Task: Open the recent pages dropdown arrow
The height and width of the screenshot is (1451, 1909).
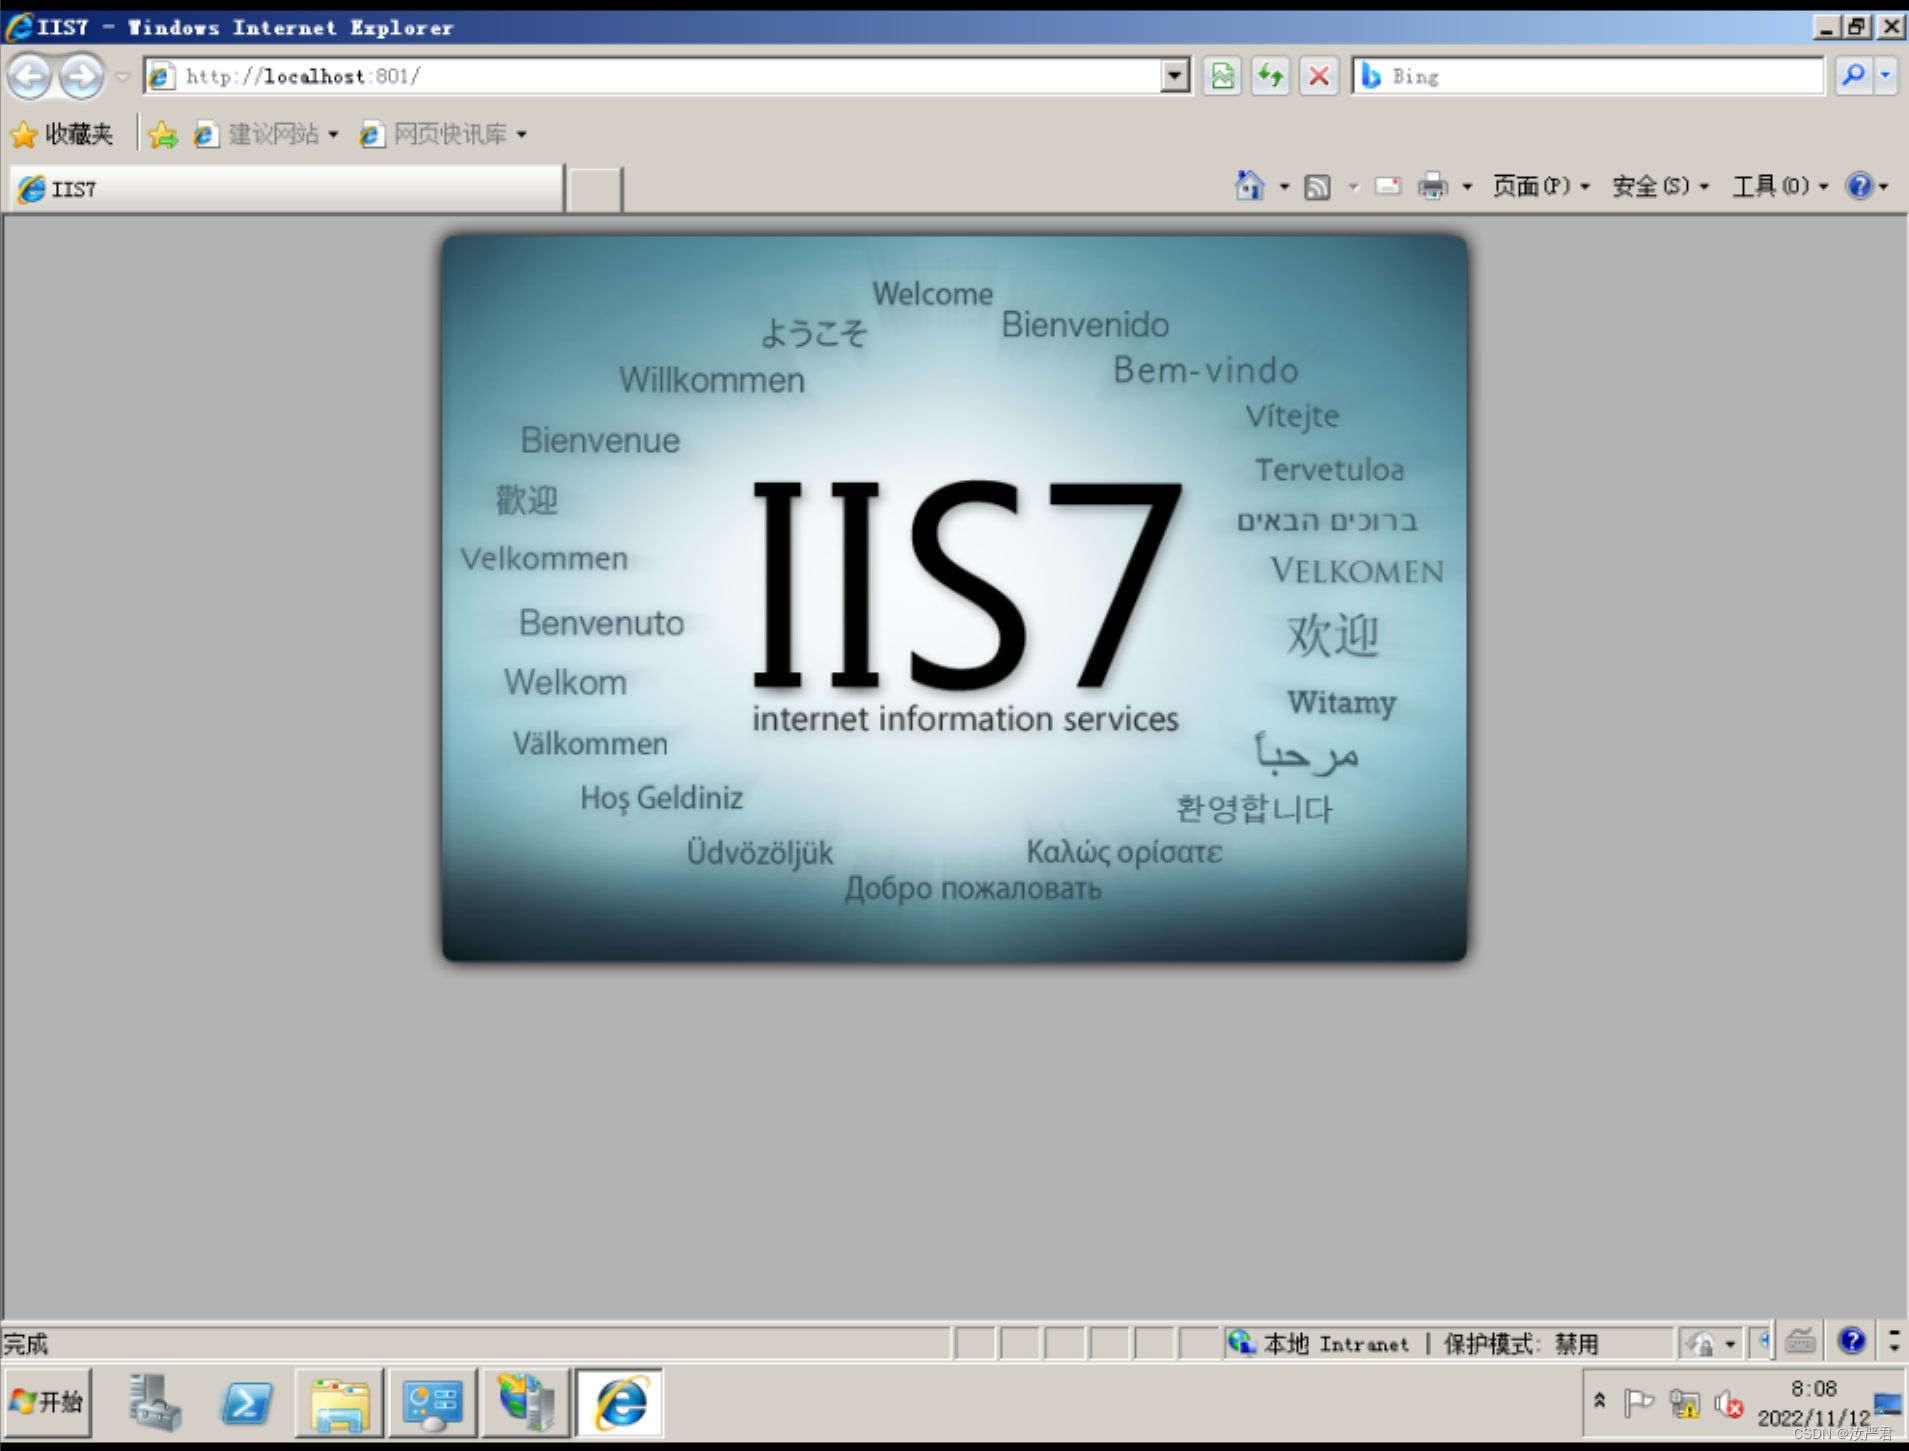Action: [x=122, y=77]
